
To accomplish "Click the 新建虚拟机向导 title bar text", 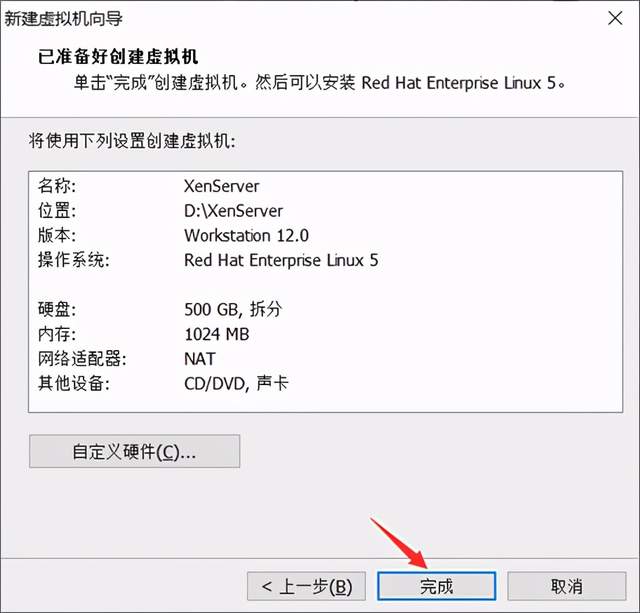I will [63, 18].
